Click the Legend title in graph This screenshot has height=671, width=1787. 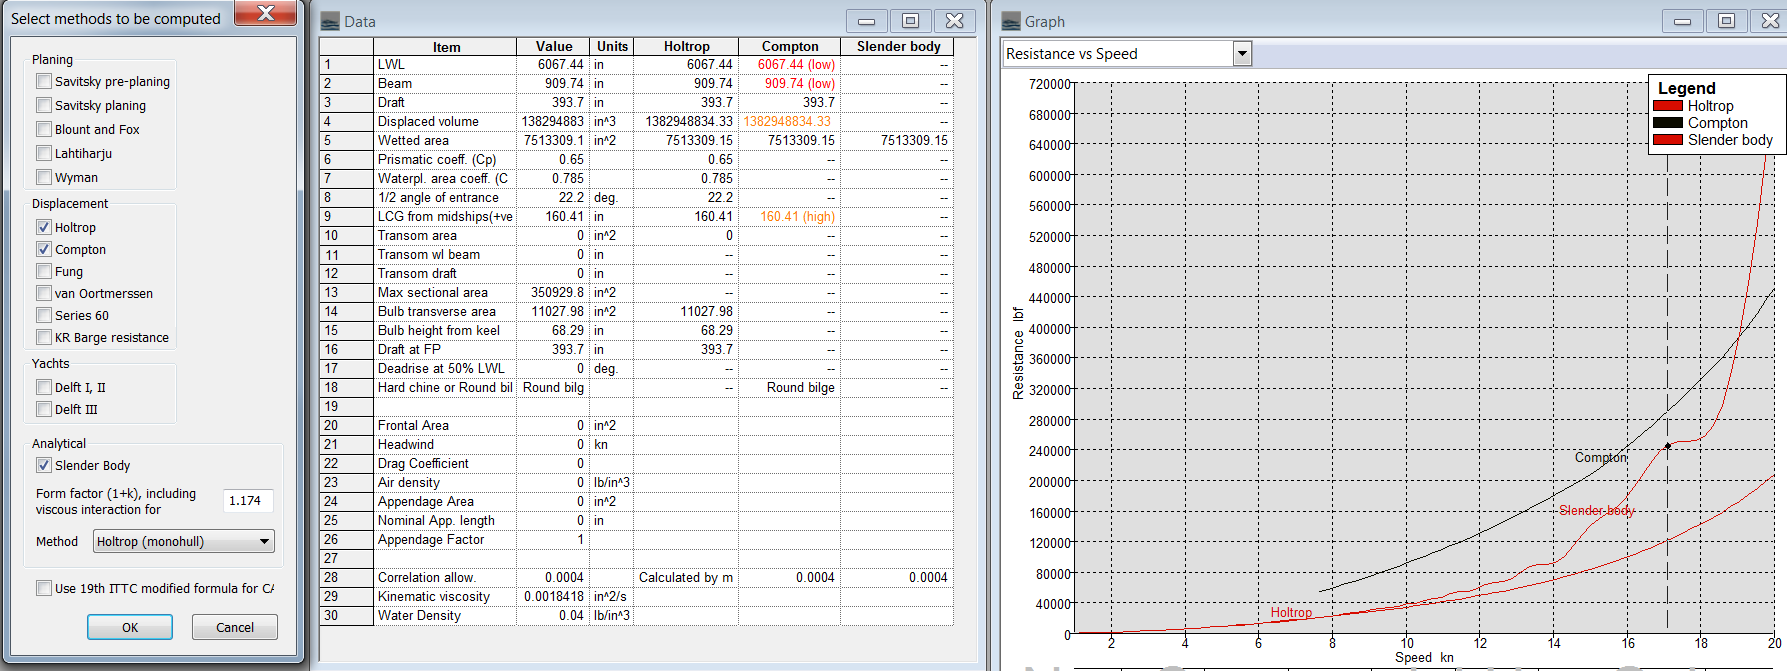1686,88
